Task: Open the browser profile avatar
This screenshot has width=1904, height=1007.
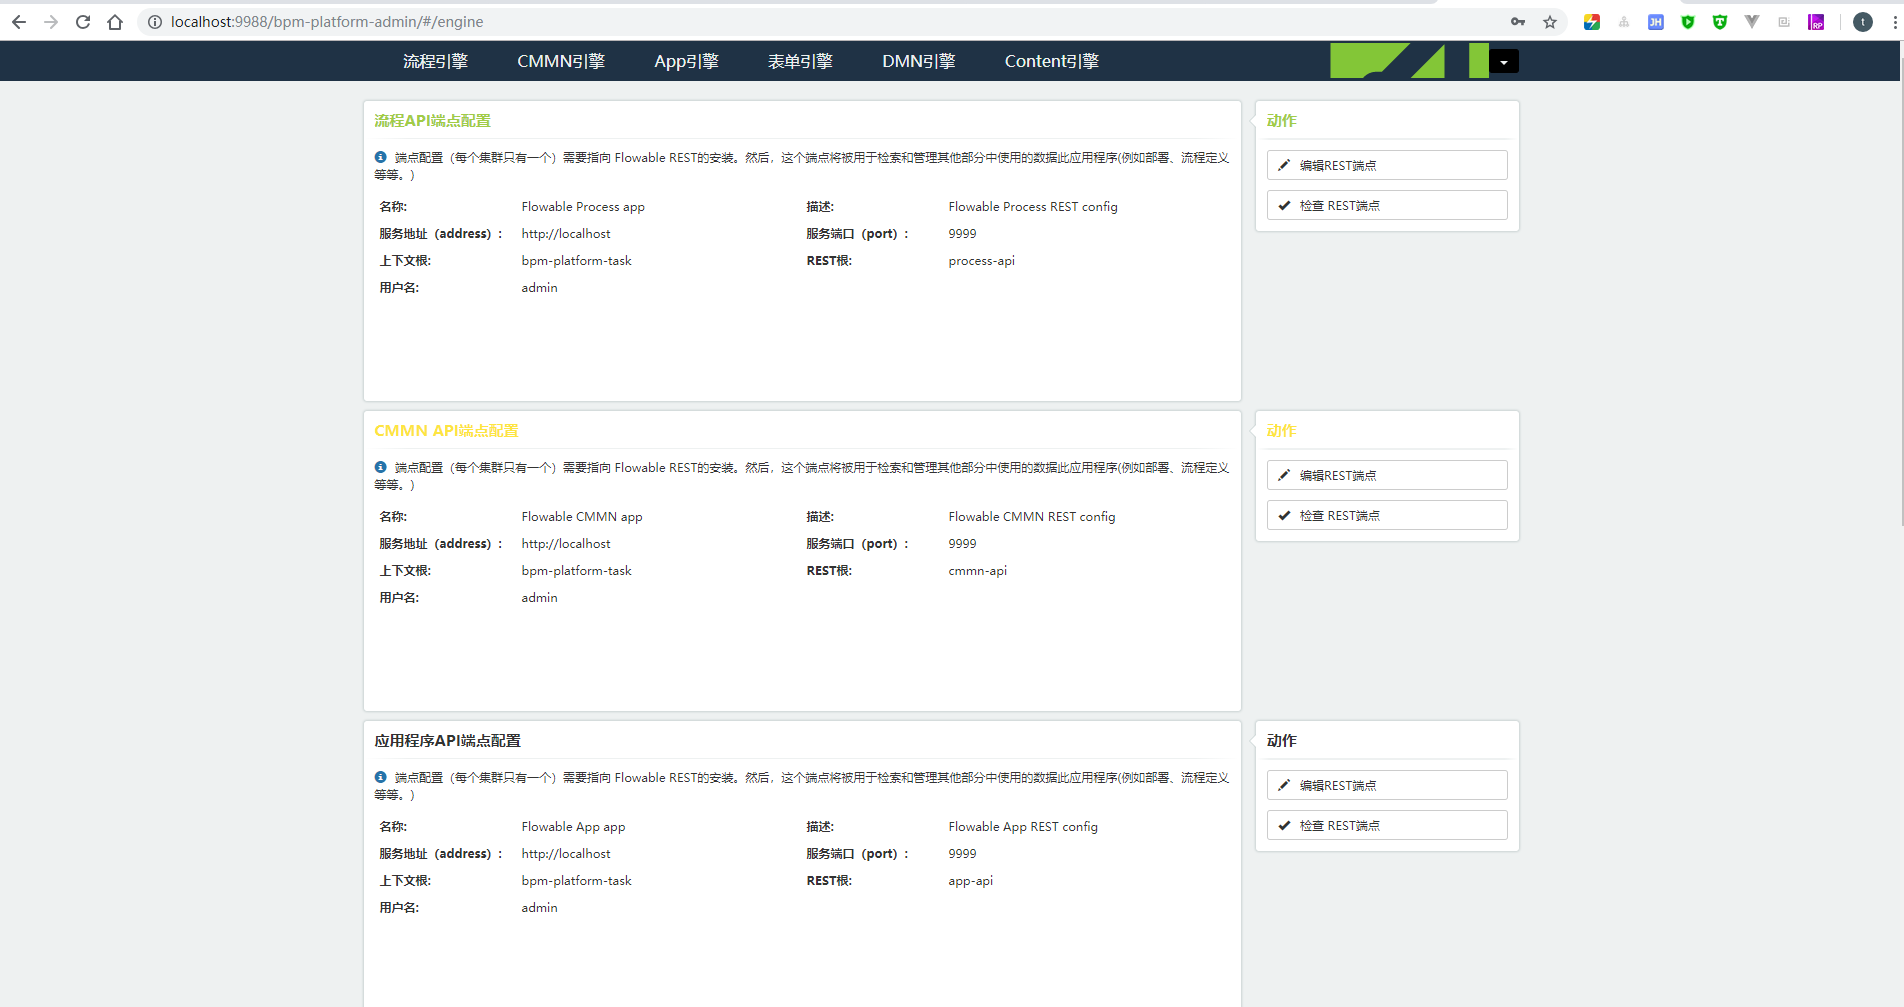Action: pyautogui.click(x=1862, y=22)
